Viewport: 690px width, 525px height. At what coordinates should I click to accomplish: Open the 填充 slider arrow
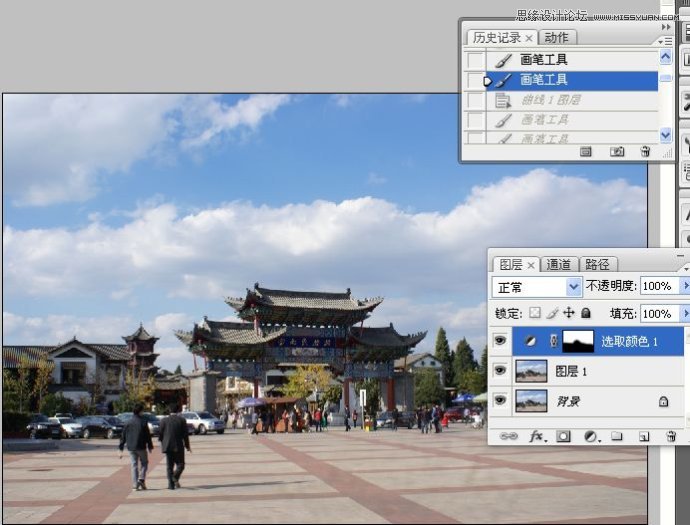(x=684, y=314)
